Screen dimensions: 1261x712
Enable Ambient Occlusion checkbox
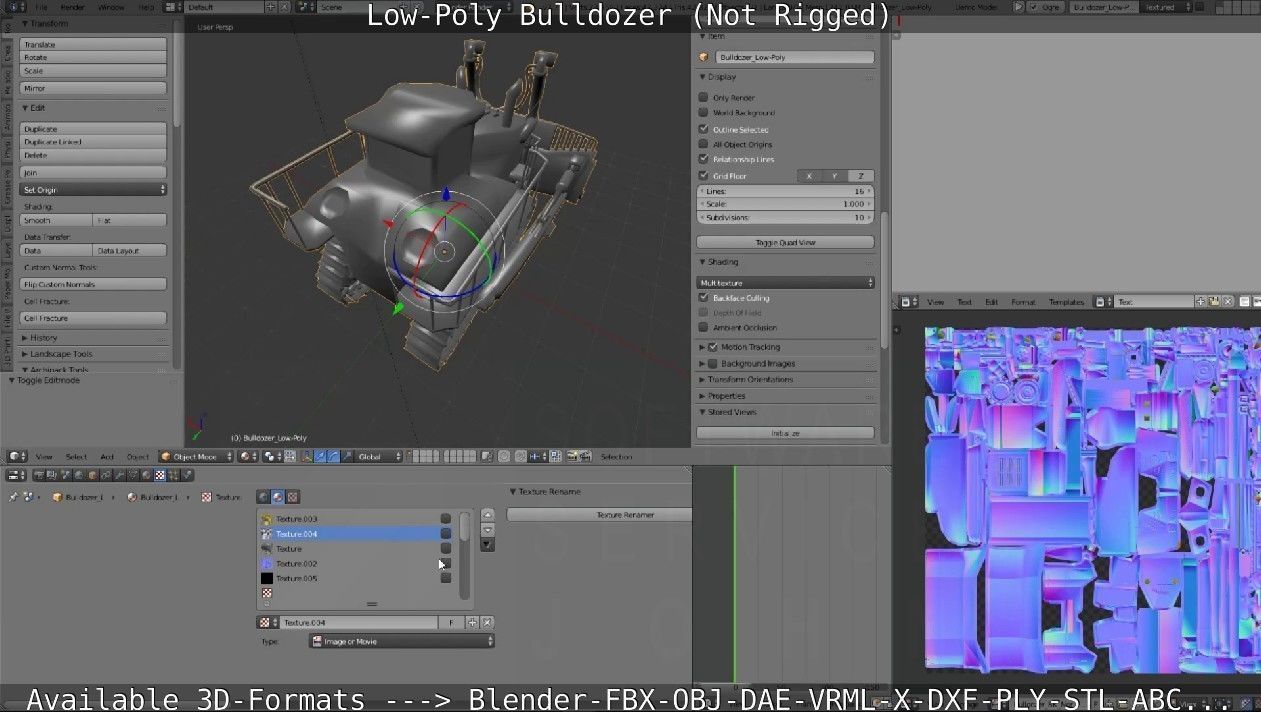pyautogui.click(x=703, y=327)
